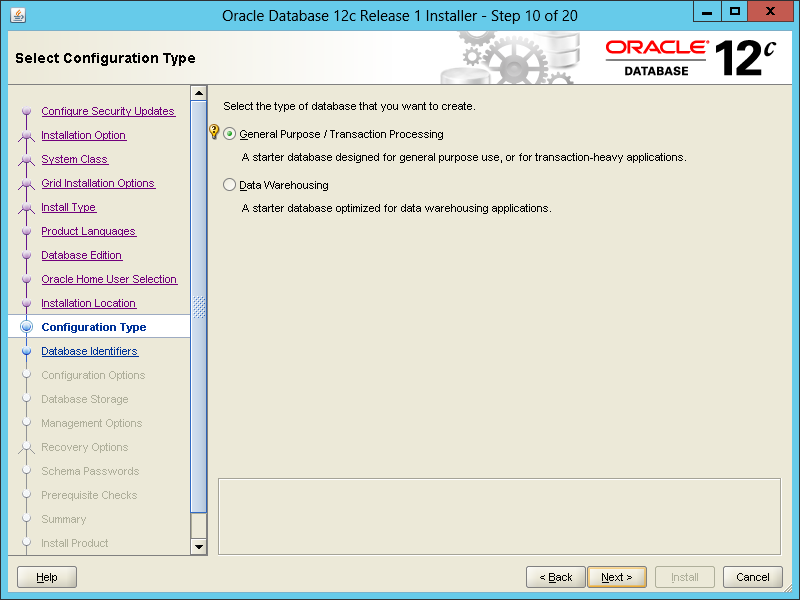This screenshot has height=600, width=800.
Task: Click the step list vertical scrollbar thumb
Action: pos(198,307)
